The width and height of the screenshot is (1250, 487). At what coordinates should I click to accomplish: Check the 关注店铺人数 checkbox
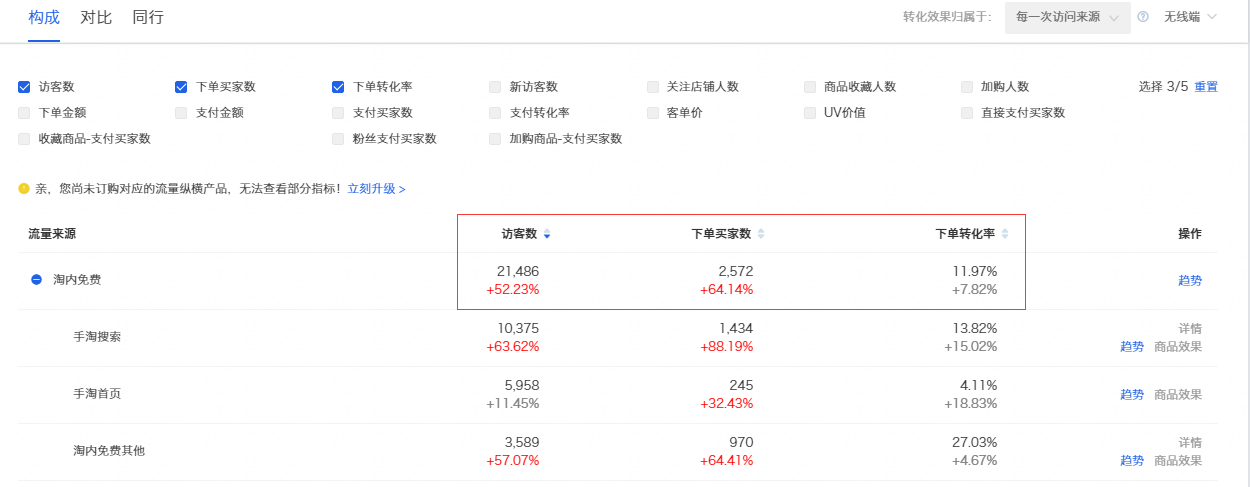[653, 87]
